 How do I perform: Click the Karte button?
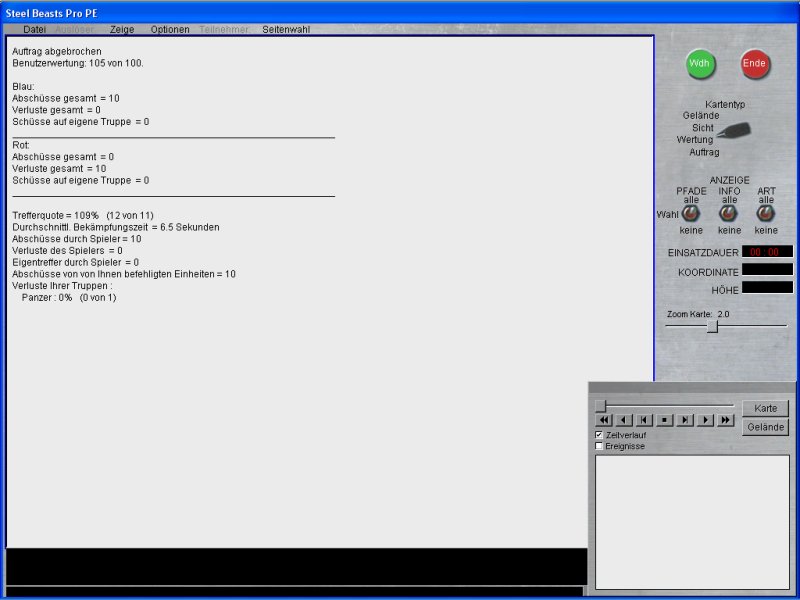pos(765,408)
